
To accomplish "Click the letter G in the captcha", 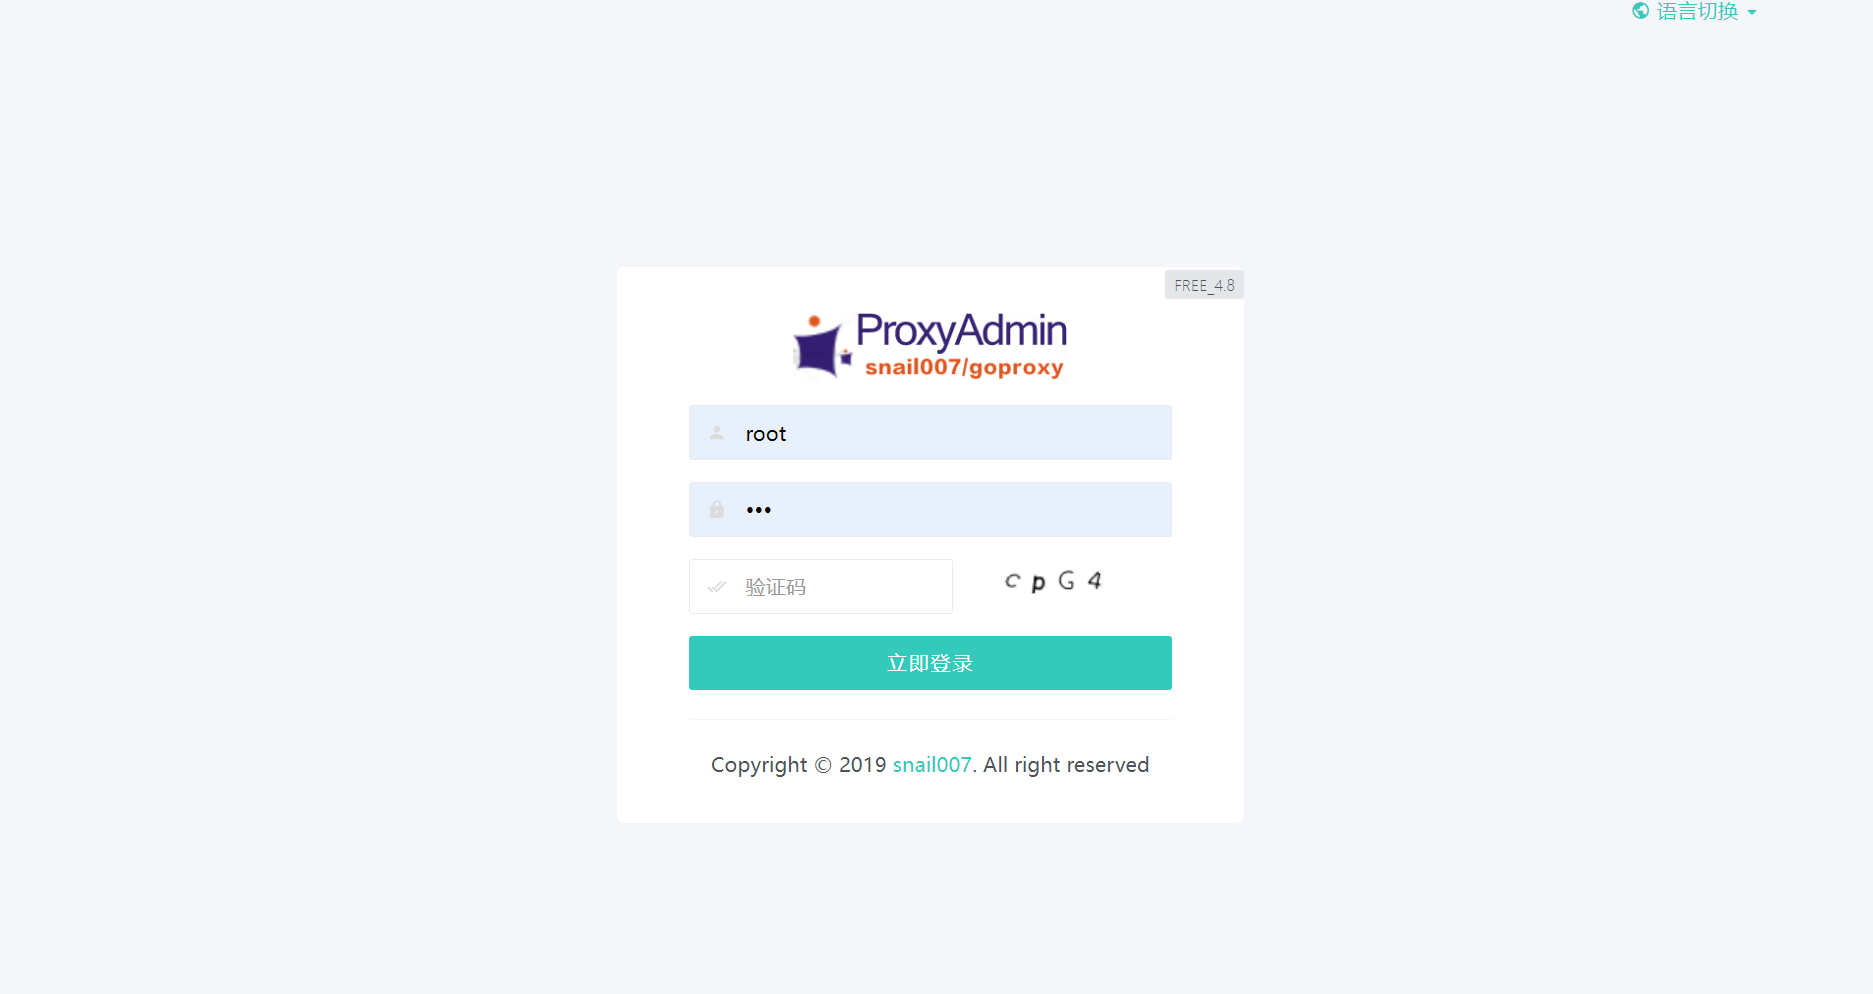I will coord(1067,580).
